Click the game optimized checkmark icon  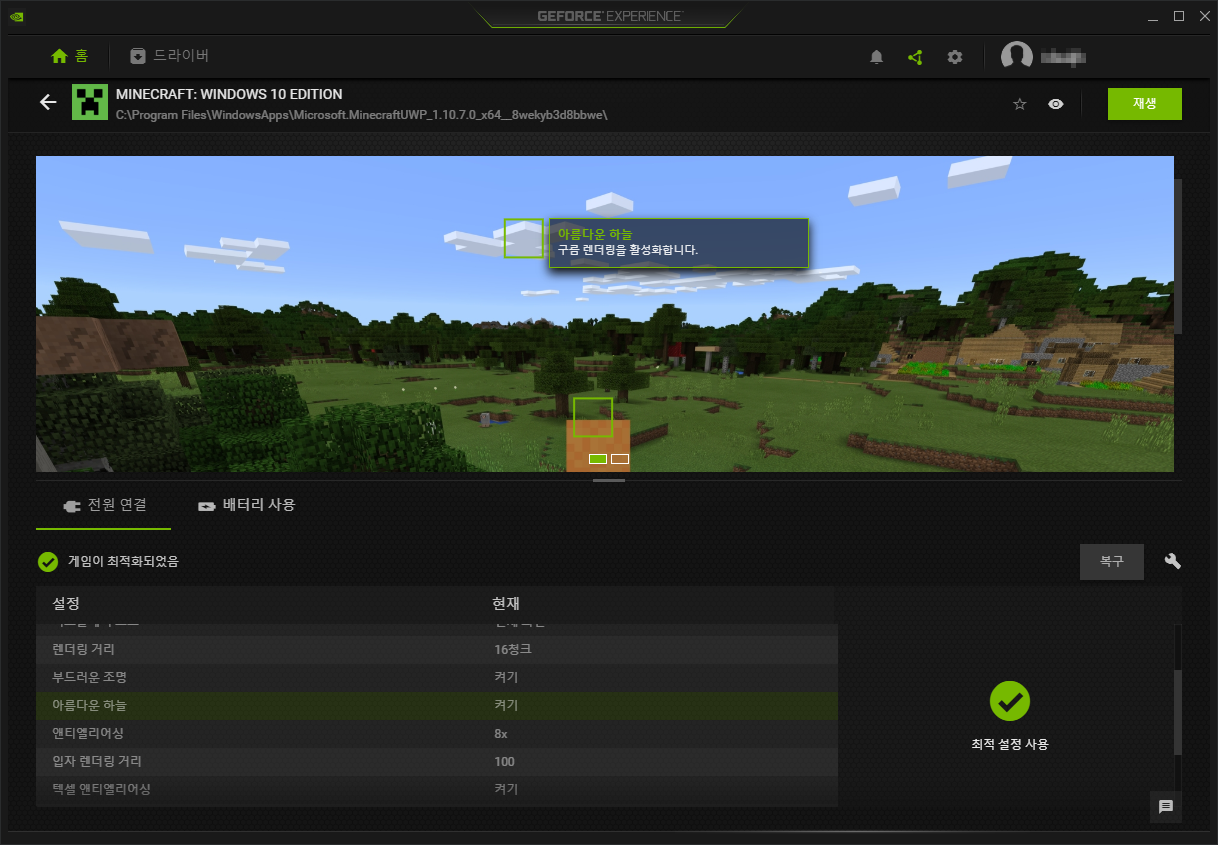(47, 562)
